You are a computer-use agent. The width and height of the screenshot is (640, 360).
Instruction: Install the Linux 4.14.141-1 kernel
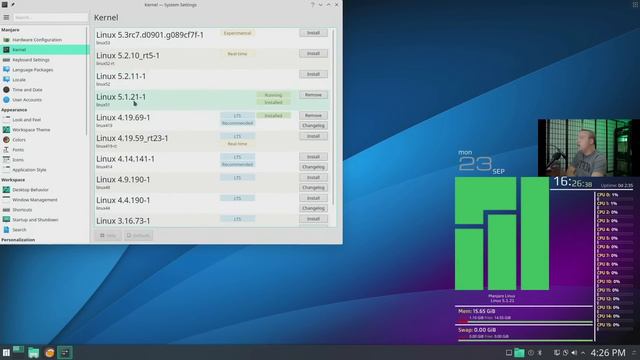(x=313, y=157)
